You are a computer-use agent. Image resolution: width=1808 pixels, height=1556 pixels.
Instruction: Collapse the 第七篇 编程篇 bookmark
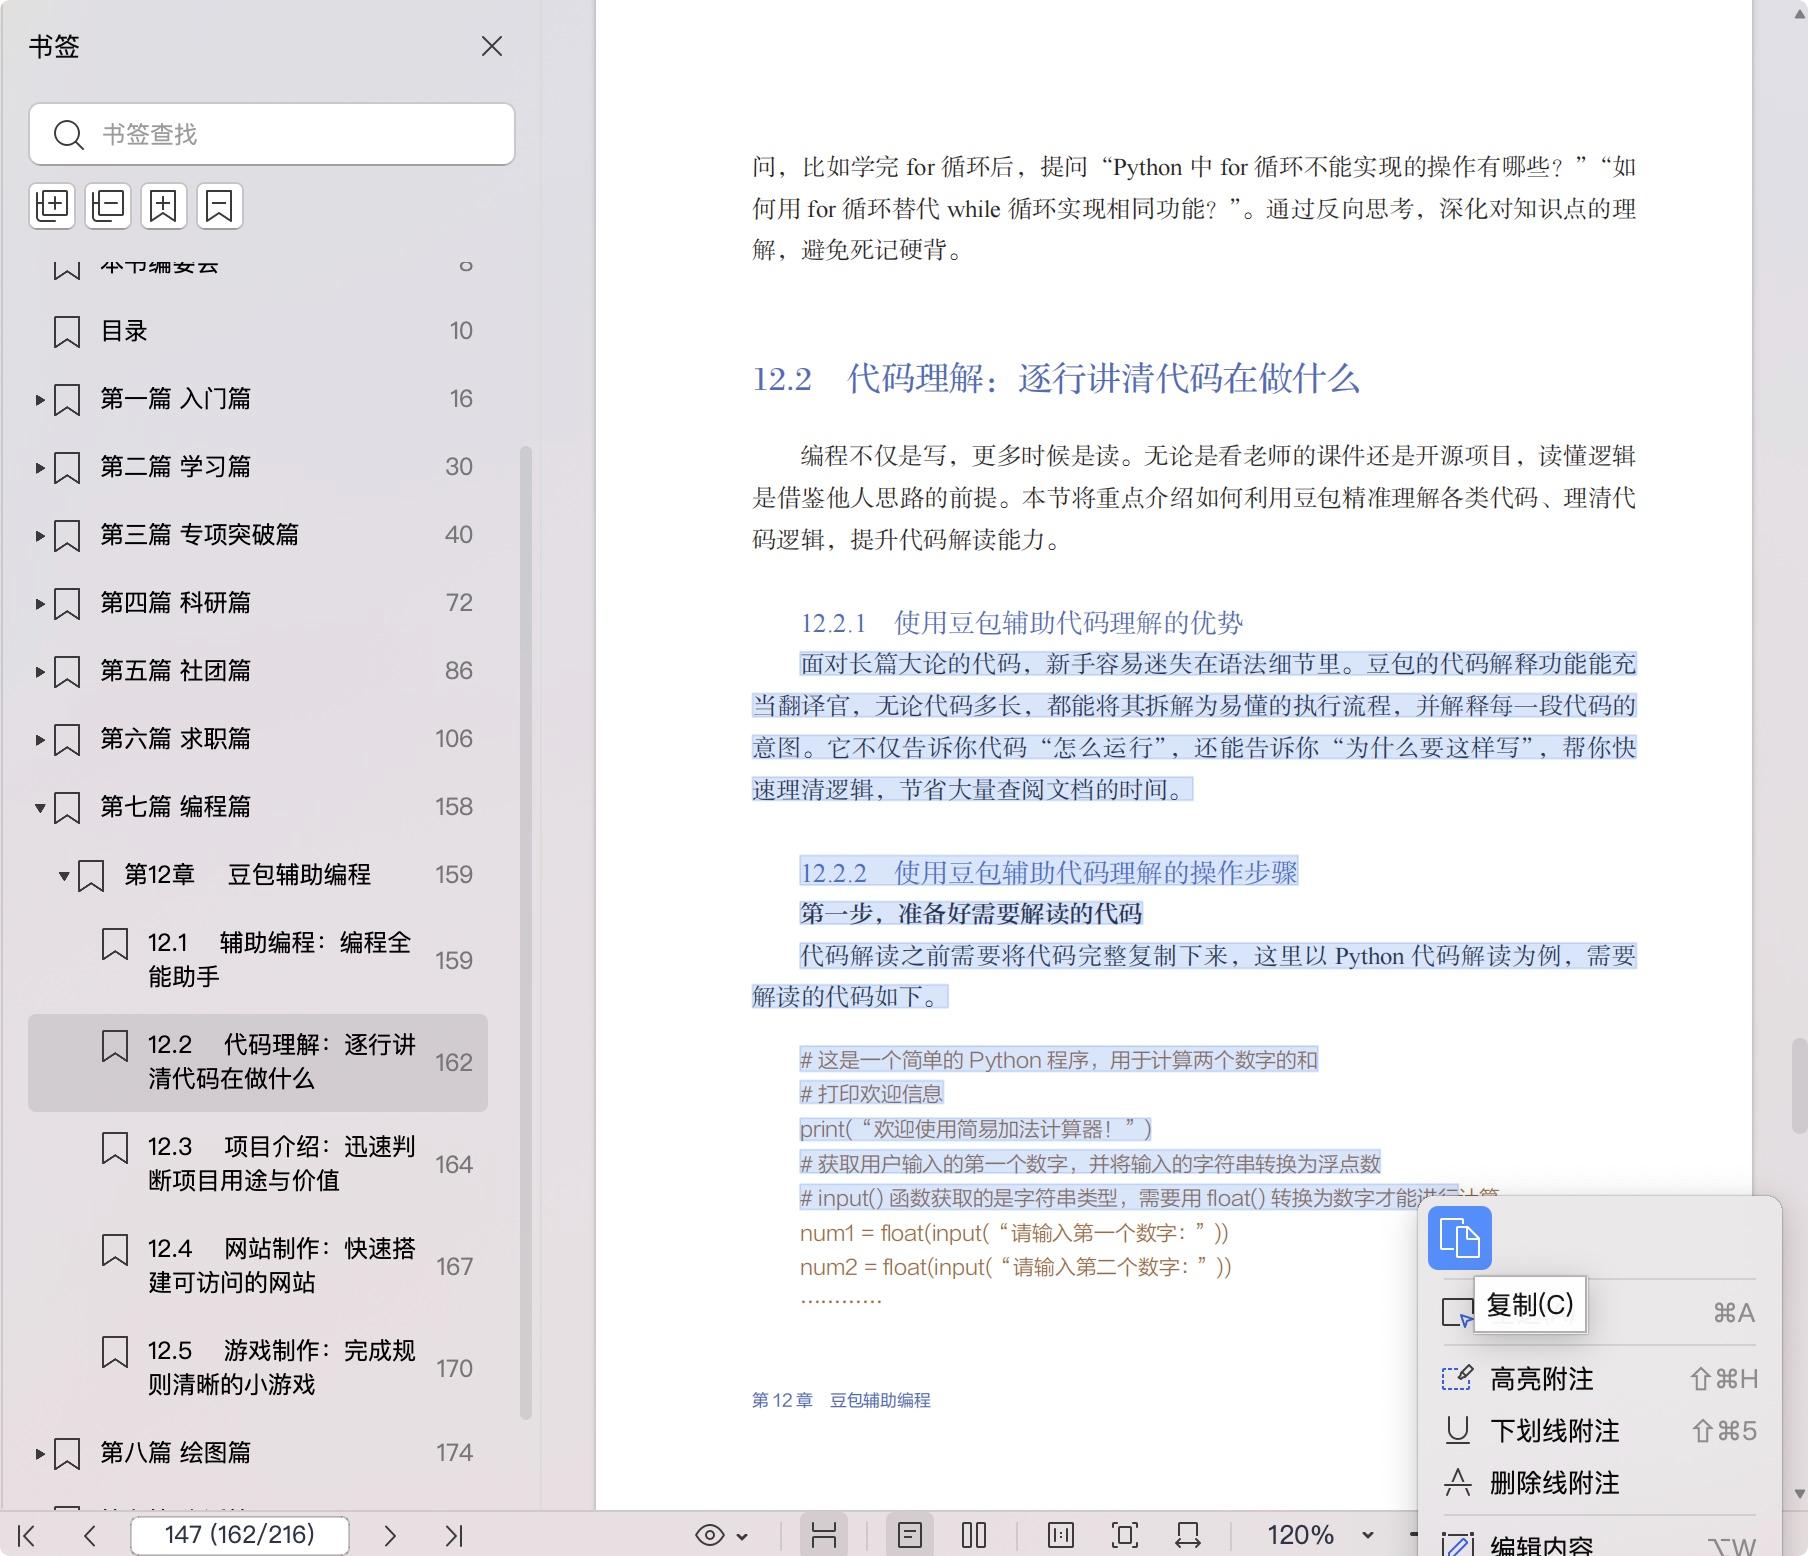[40, 808]
